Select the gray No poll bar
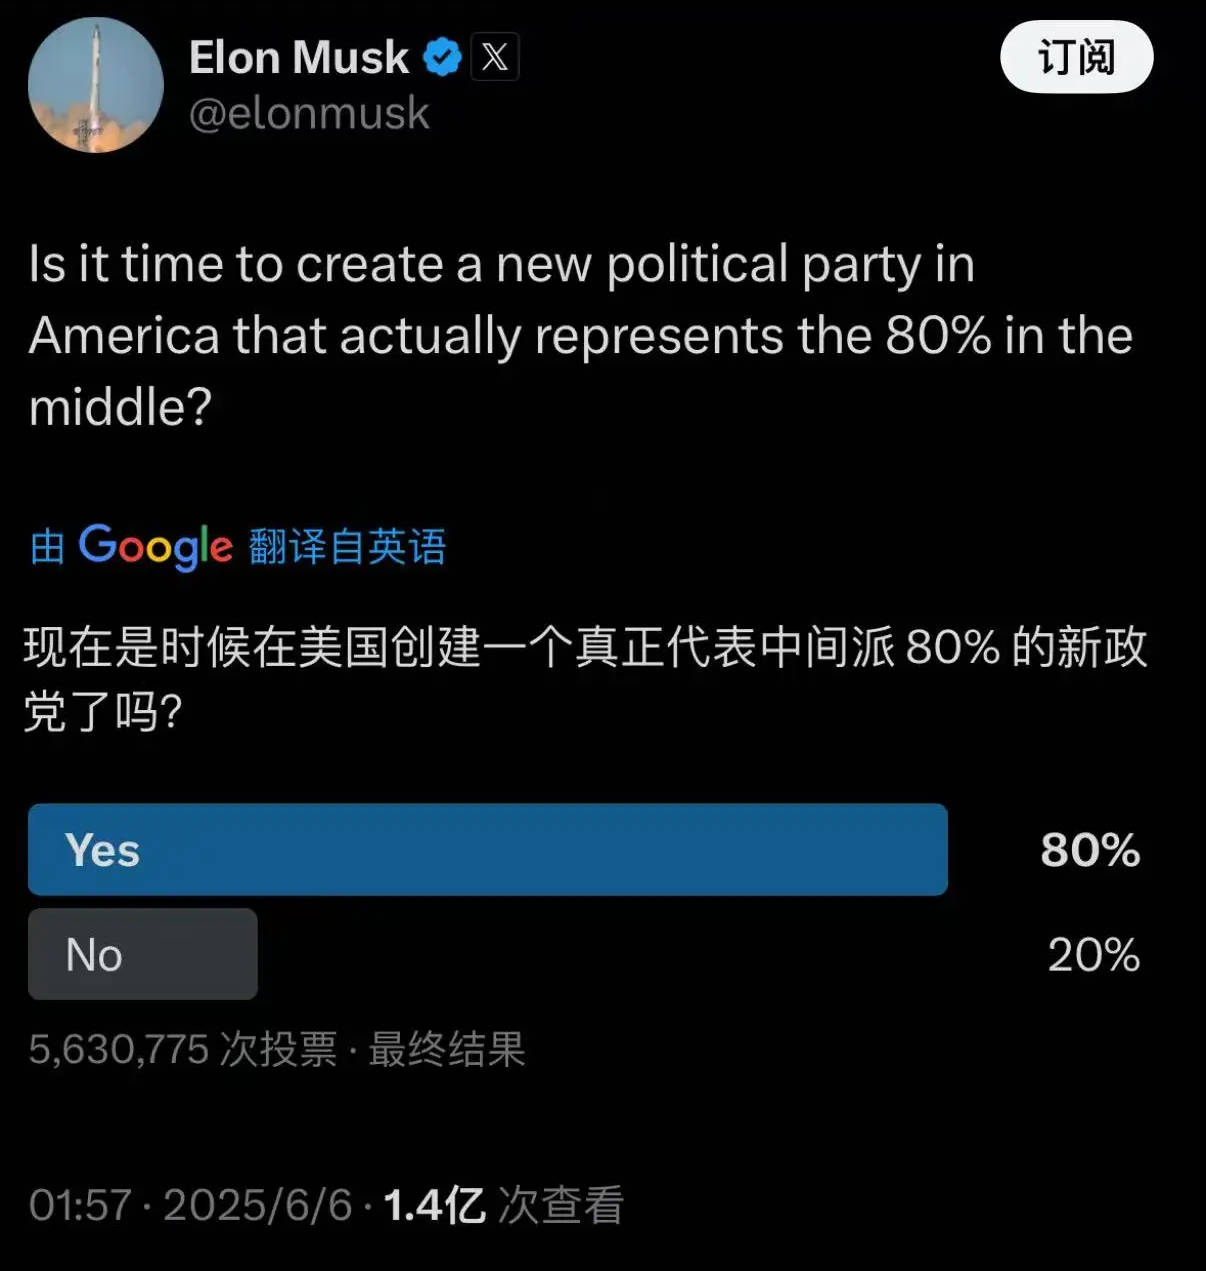1206x1271 pixels. pyautogui.click(x=143, y=954)
